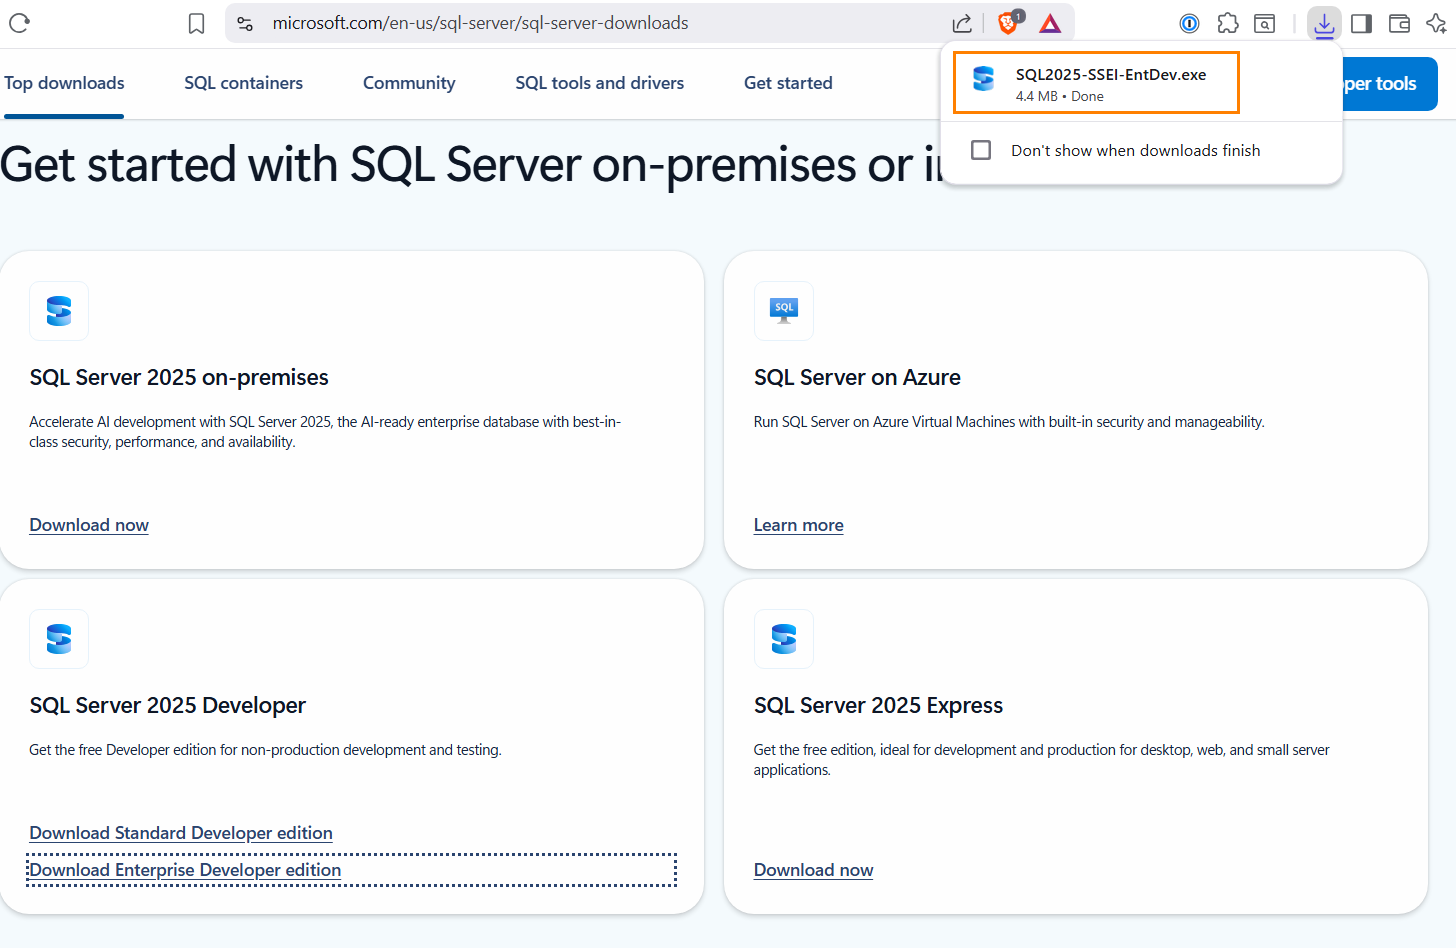Check "Don't show when downloads finish"
The width and height of the screenshot is (1456, 948).
981,150
